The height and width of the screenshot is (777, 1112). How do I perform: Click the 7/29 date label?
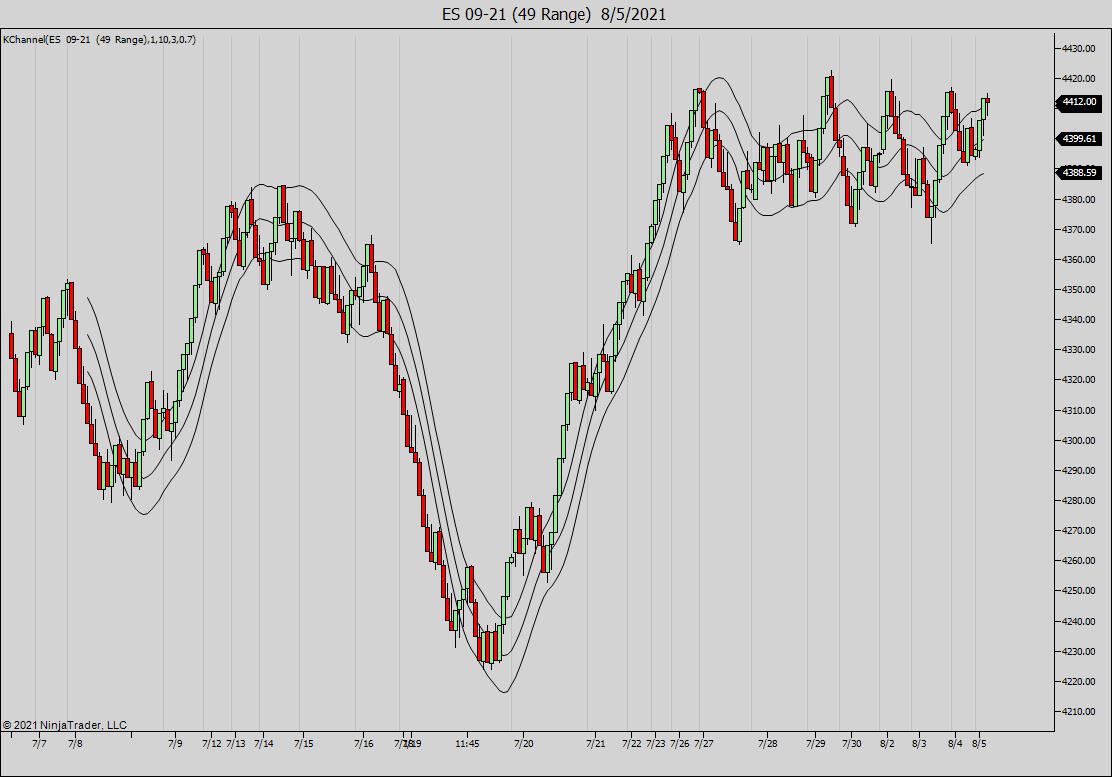[x=816, y=744]
